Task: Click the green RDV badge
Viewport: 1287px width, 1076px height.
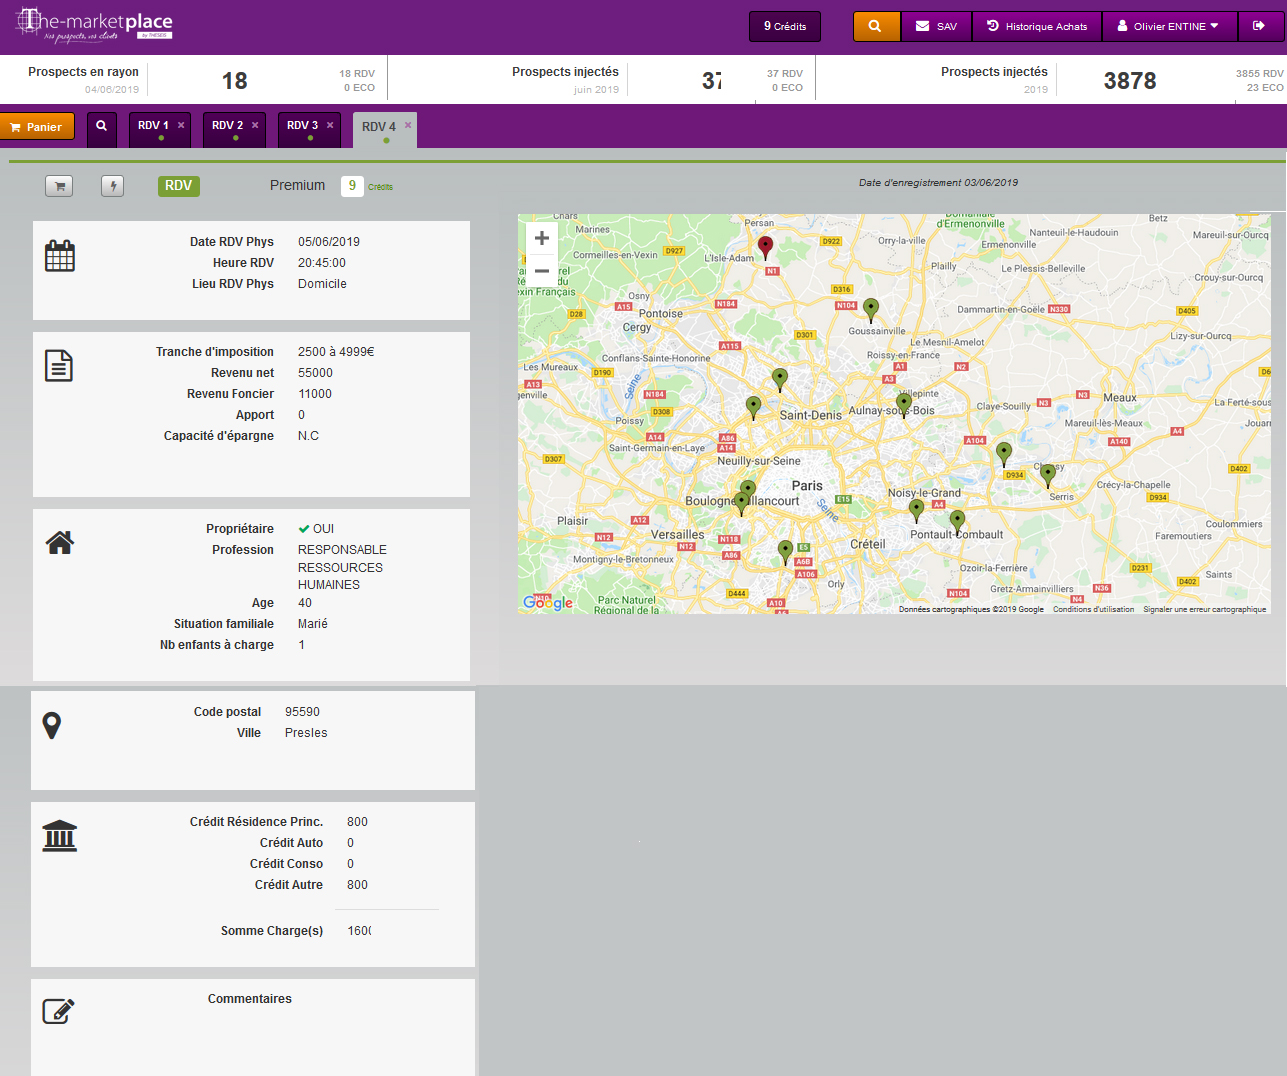Action: 179,186
